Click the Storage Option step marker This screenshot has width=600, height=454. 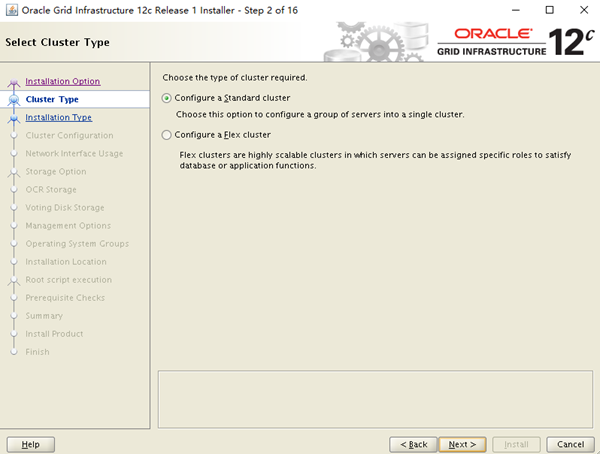coord(14,172)
